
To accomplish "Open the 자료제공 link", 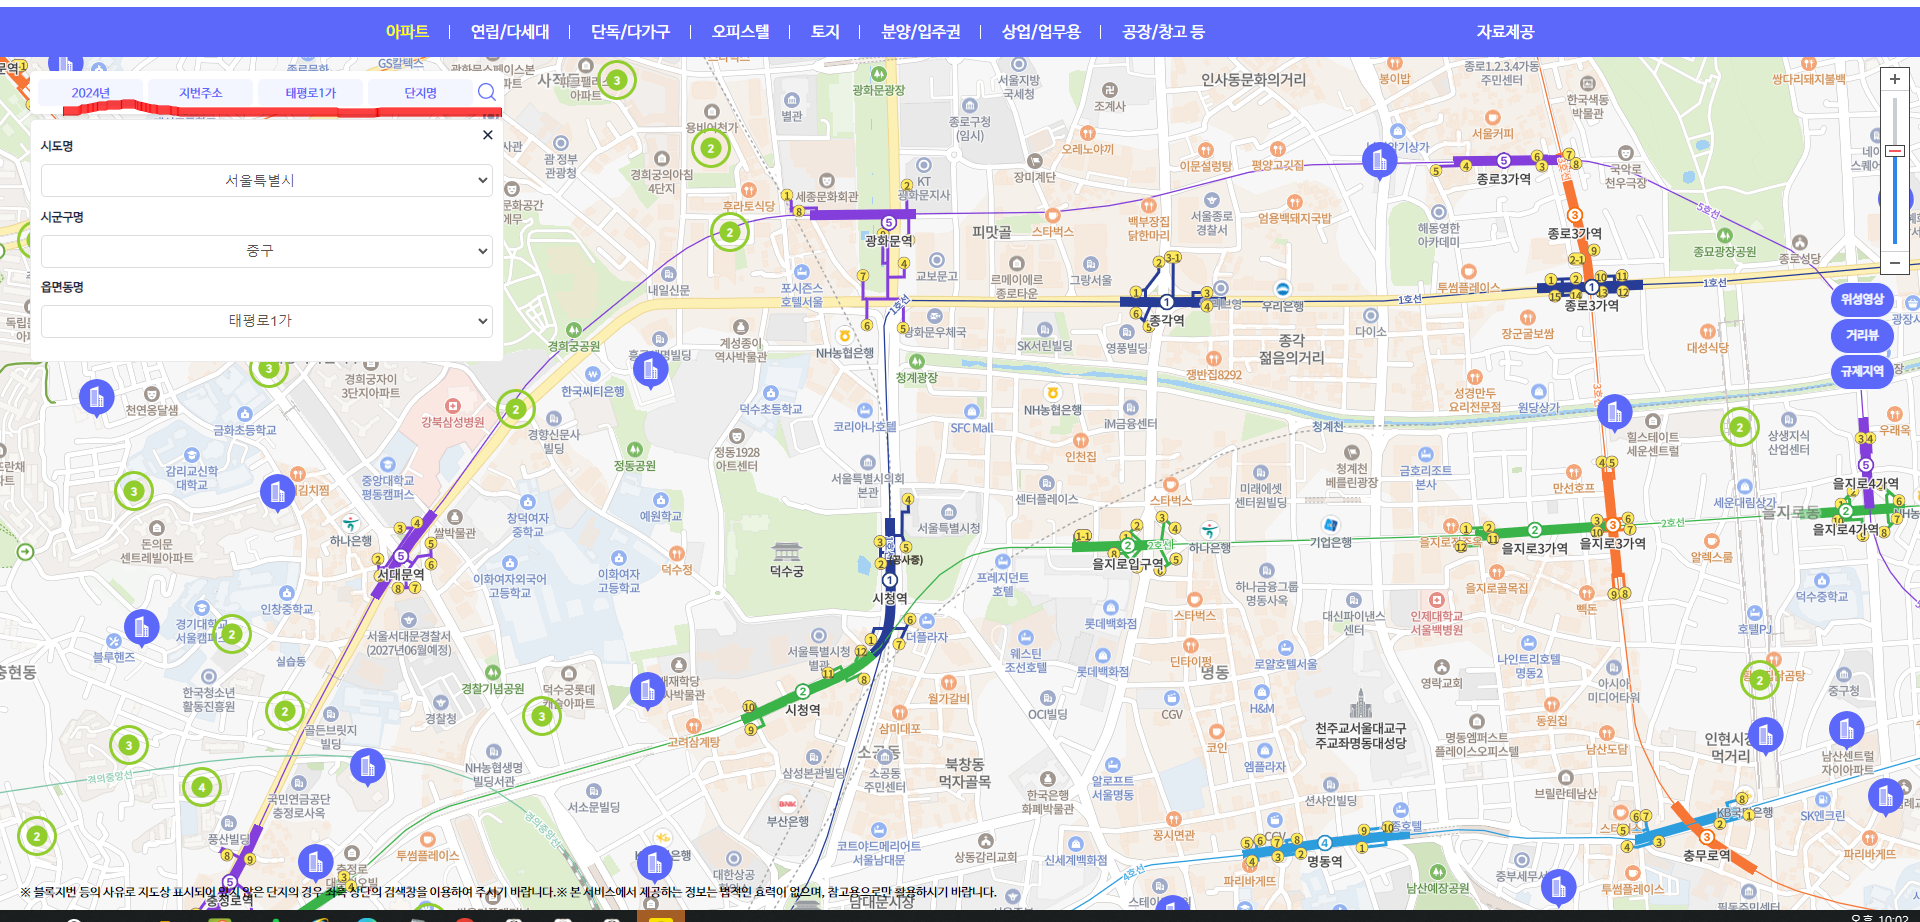I will (1505, 32).
